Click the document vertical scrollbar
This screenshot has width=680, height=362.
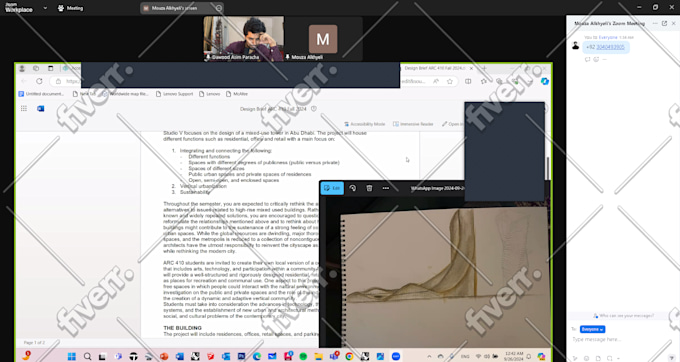[x=548, y=169]
